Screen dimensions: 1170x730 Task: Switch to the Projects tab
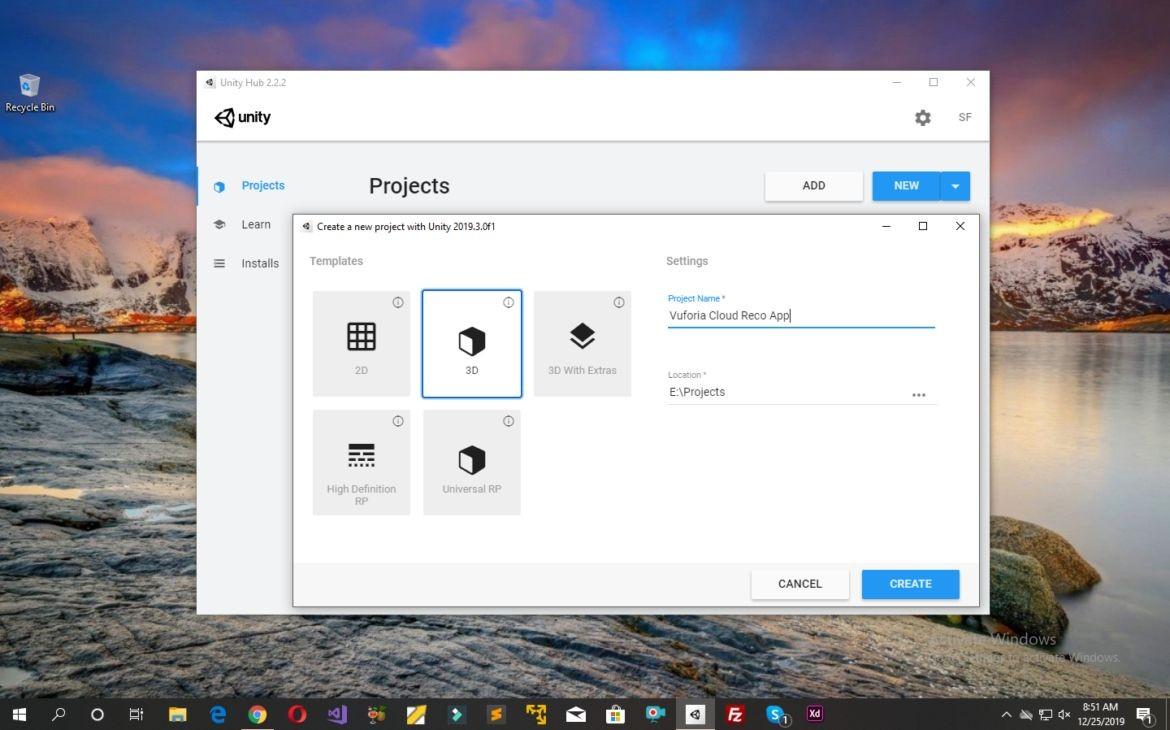tap(248, 186)
